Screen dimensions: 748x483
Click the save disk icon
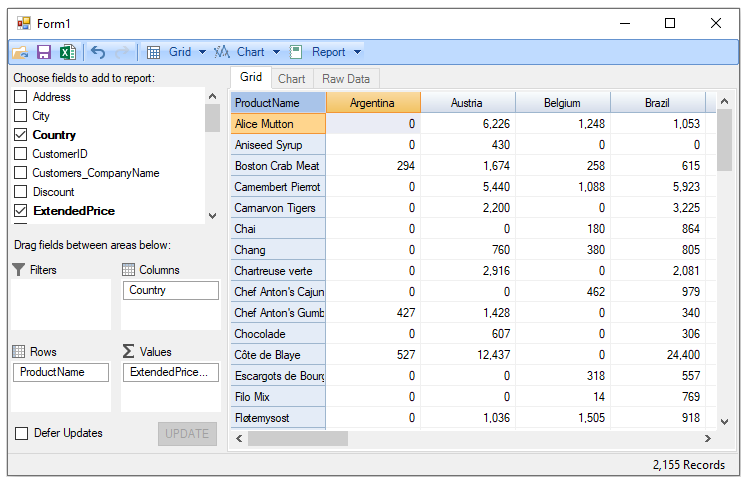click(x=44, y=52)
